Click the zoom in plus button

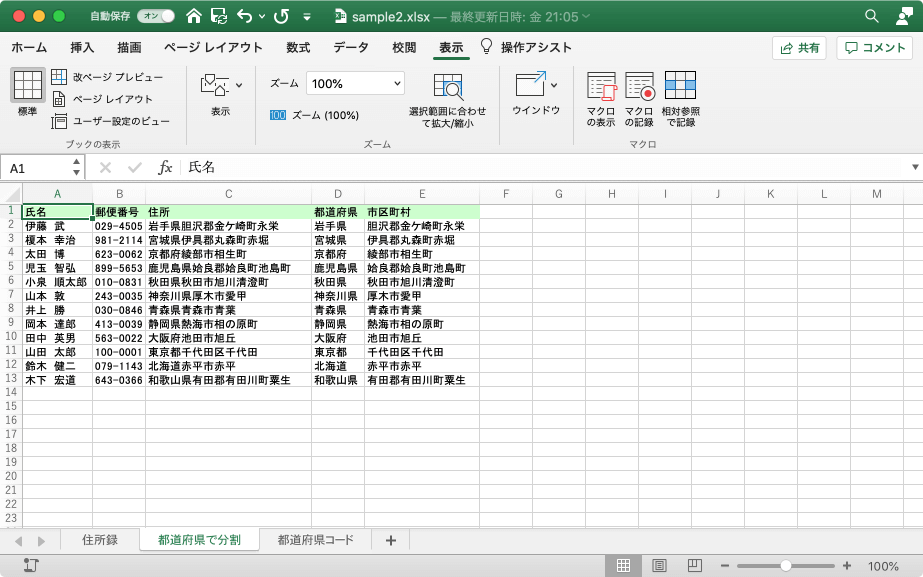(x=846, y=566)
